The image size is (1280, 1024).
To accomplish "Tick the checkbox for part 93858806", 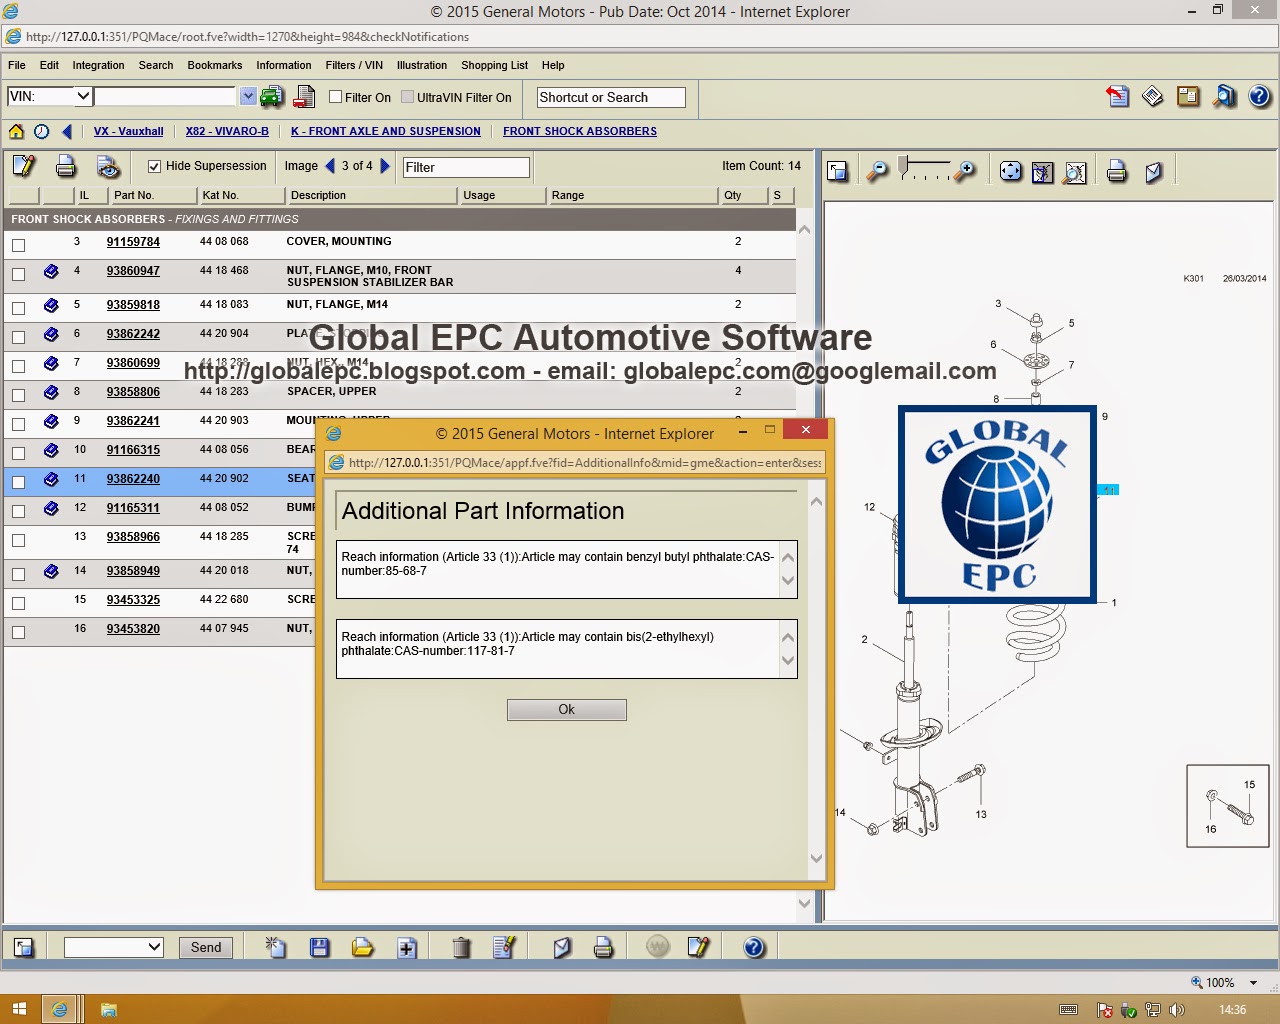I will tap(18, 395).
